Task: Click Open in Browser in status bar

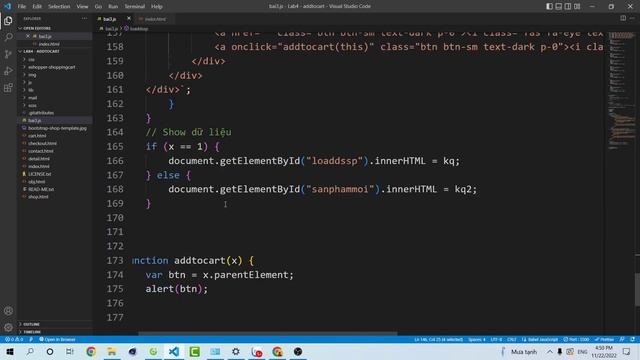Action: [57, 339]
